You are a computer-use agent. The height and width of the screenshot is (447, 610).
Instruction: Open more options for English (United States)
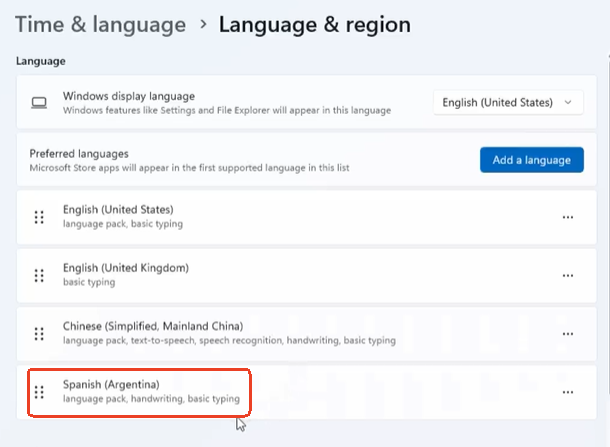pos(568,217)
